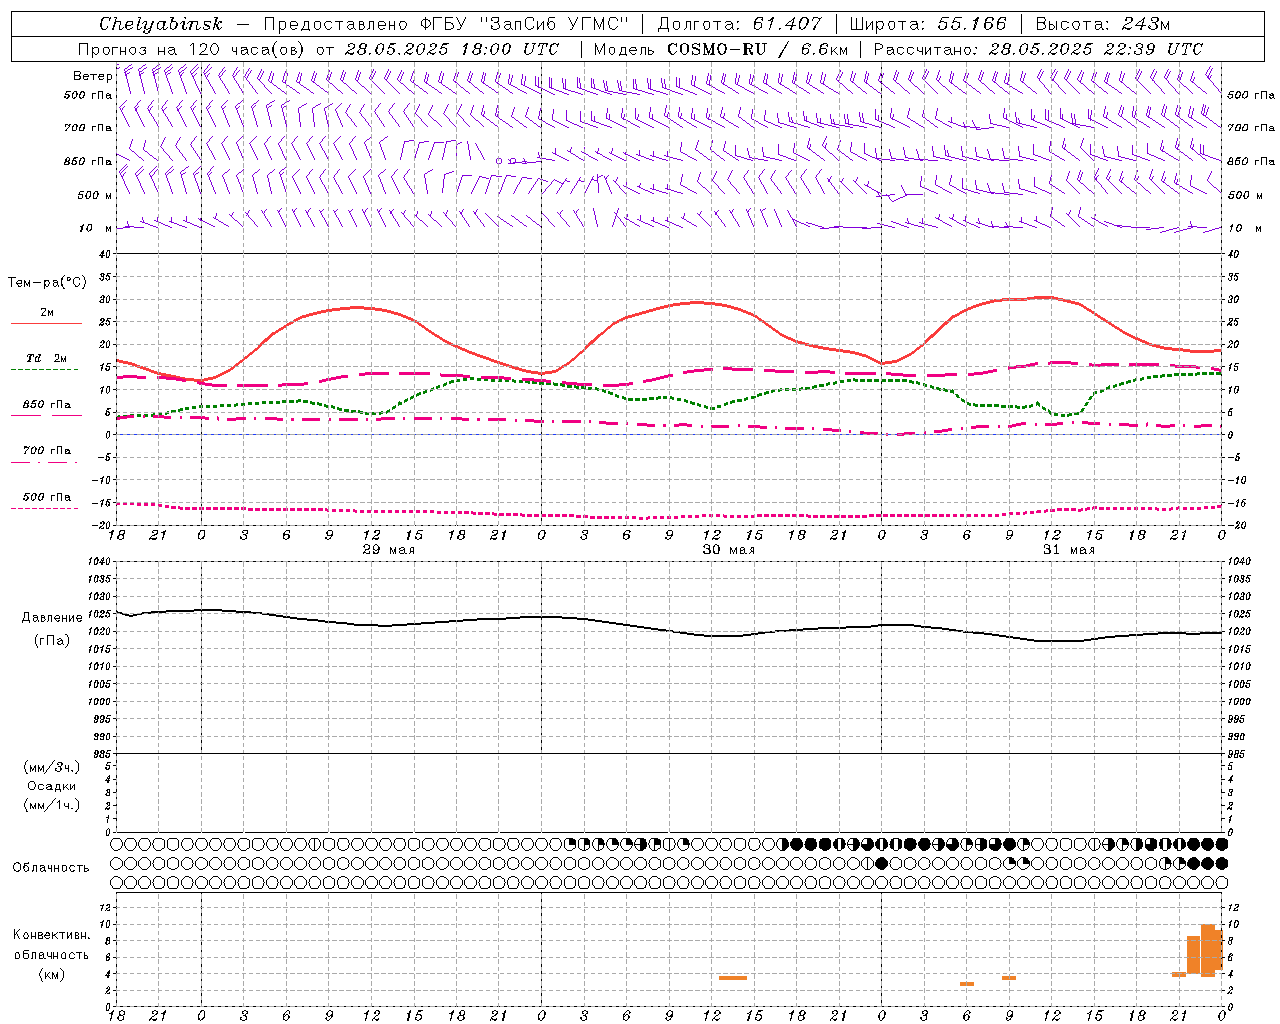Screen dimensions: 1280x1024
Task: Click the filled mid-level cloud circle at 31 мая midnight
Action: pyautogui.click(x=881, y=863)
